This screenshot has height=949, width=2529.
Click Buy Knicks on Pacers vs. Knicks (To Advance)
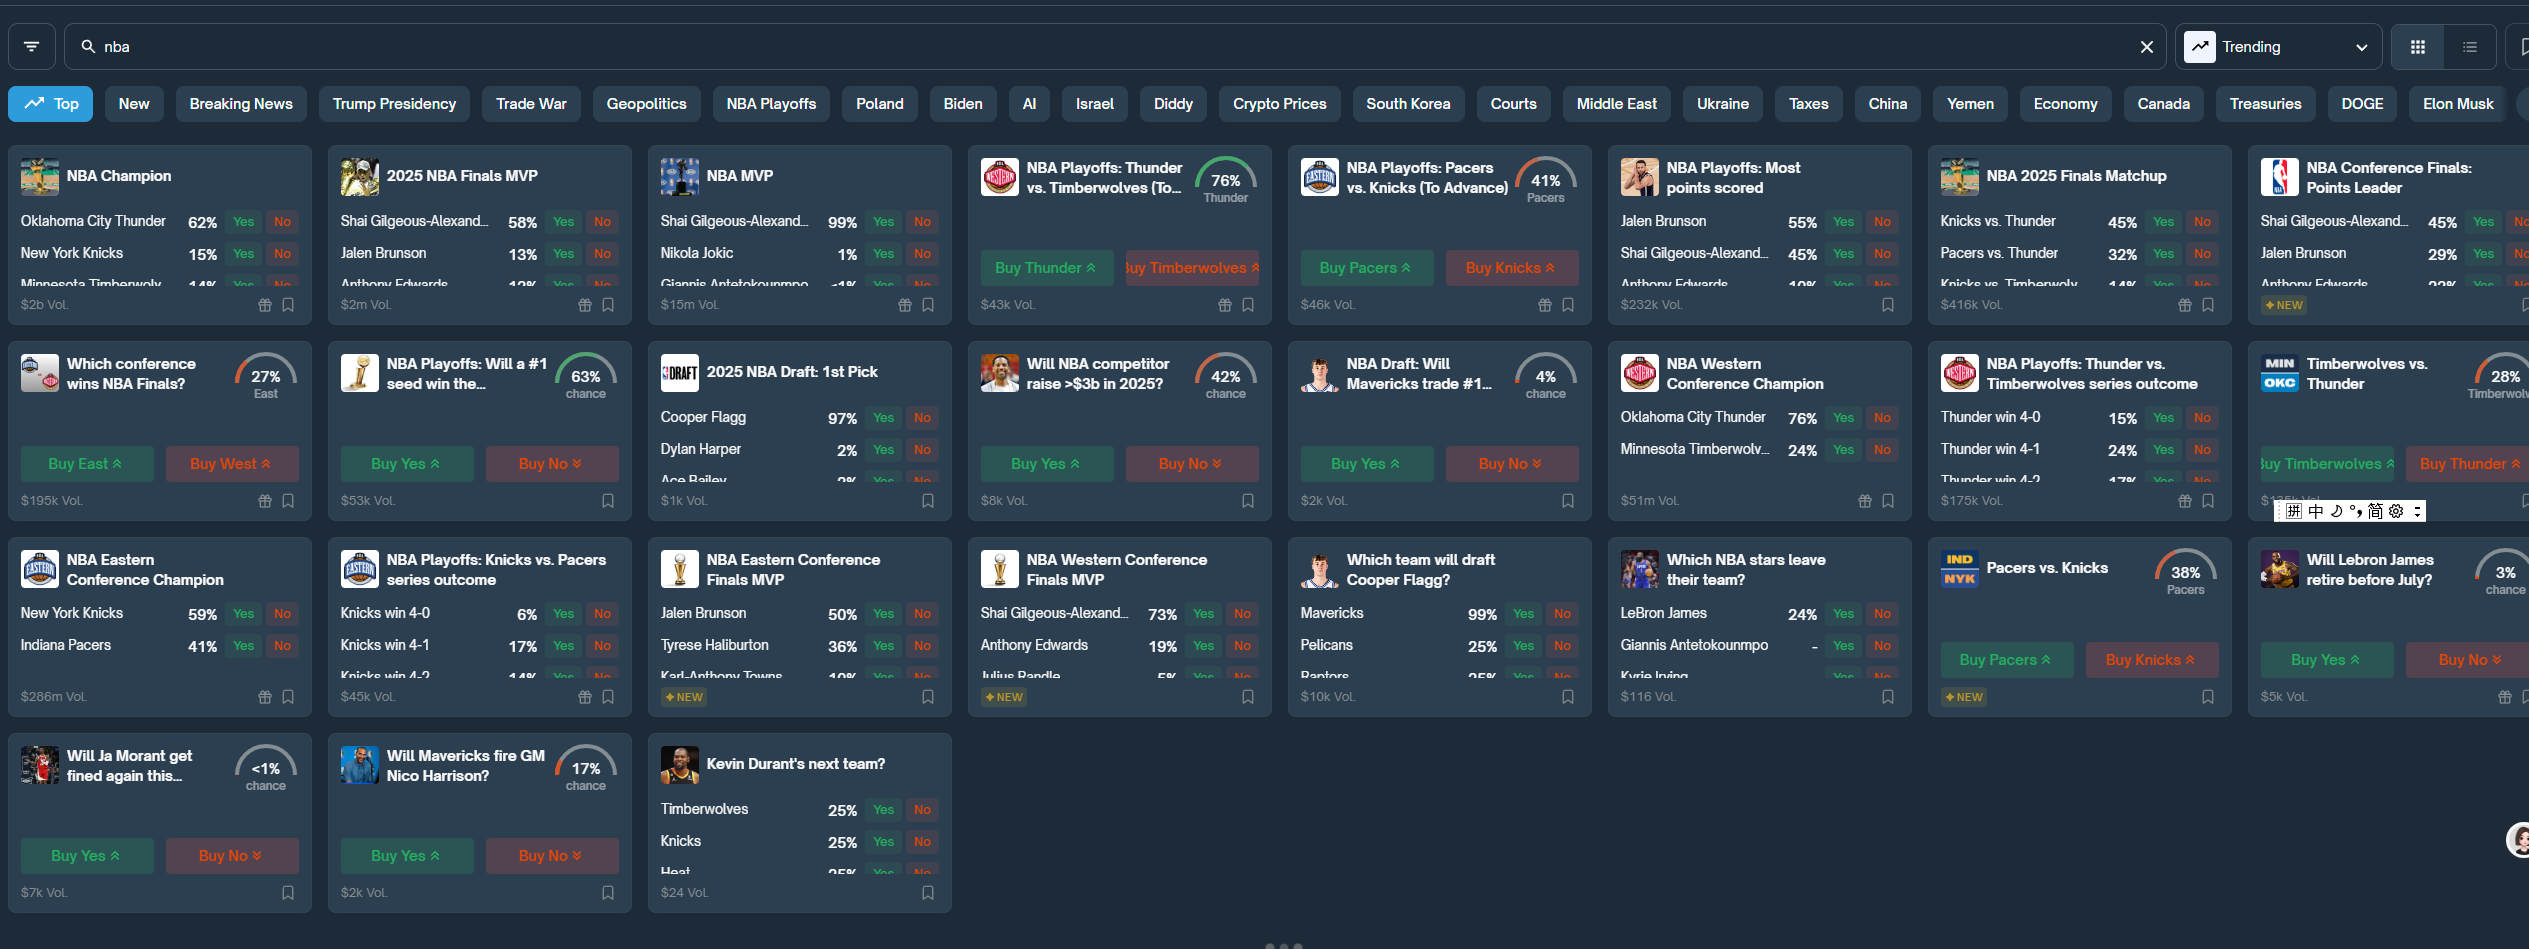click(x=1512, y=268)
